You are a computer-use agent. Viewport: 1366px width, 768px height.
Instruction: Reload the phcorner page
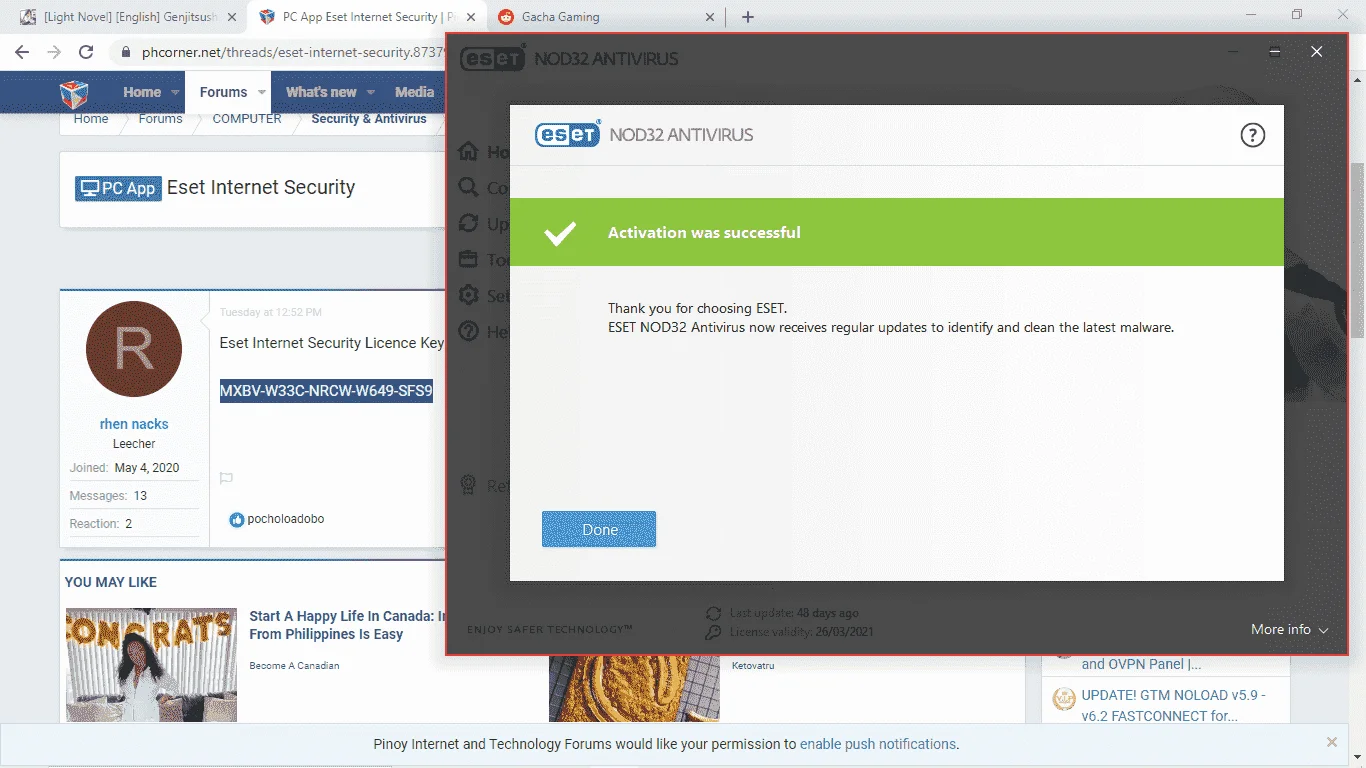click(86, 52)
